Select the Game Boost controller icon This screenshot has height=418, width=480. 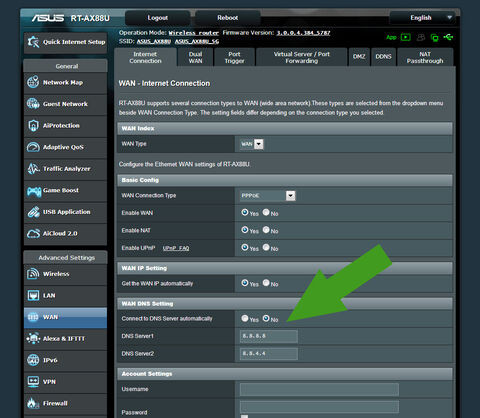34,191
